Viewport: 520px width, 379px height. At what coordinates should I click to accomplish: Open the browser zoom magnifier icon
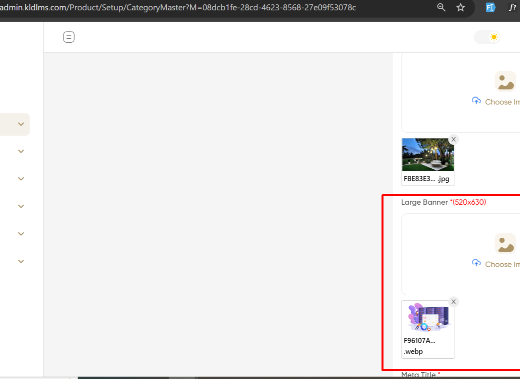[441, 7]
